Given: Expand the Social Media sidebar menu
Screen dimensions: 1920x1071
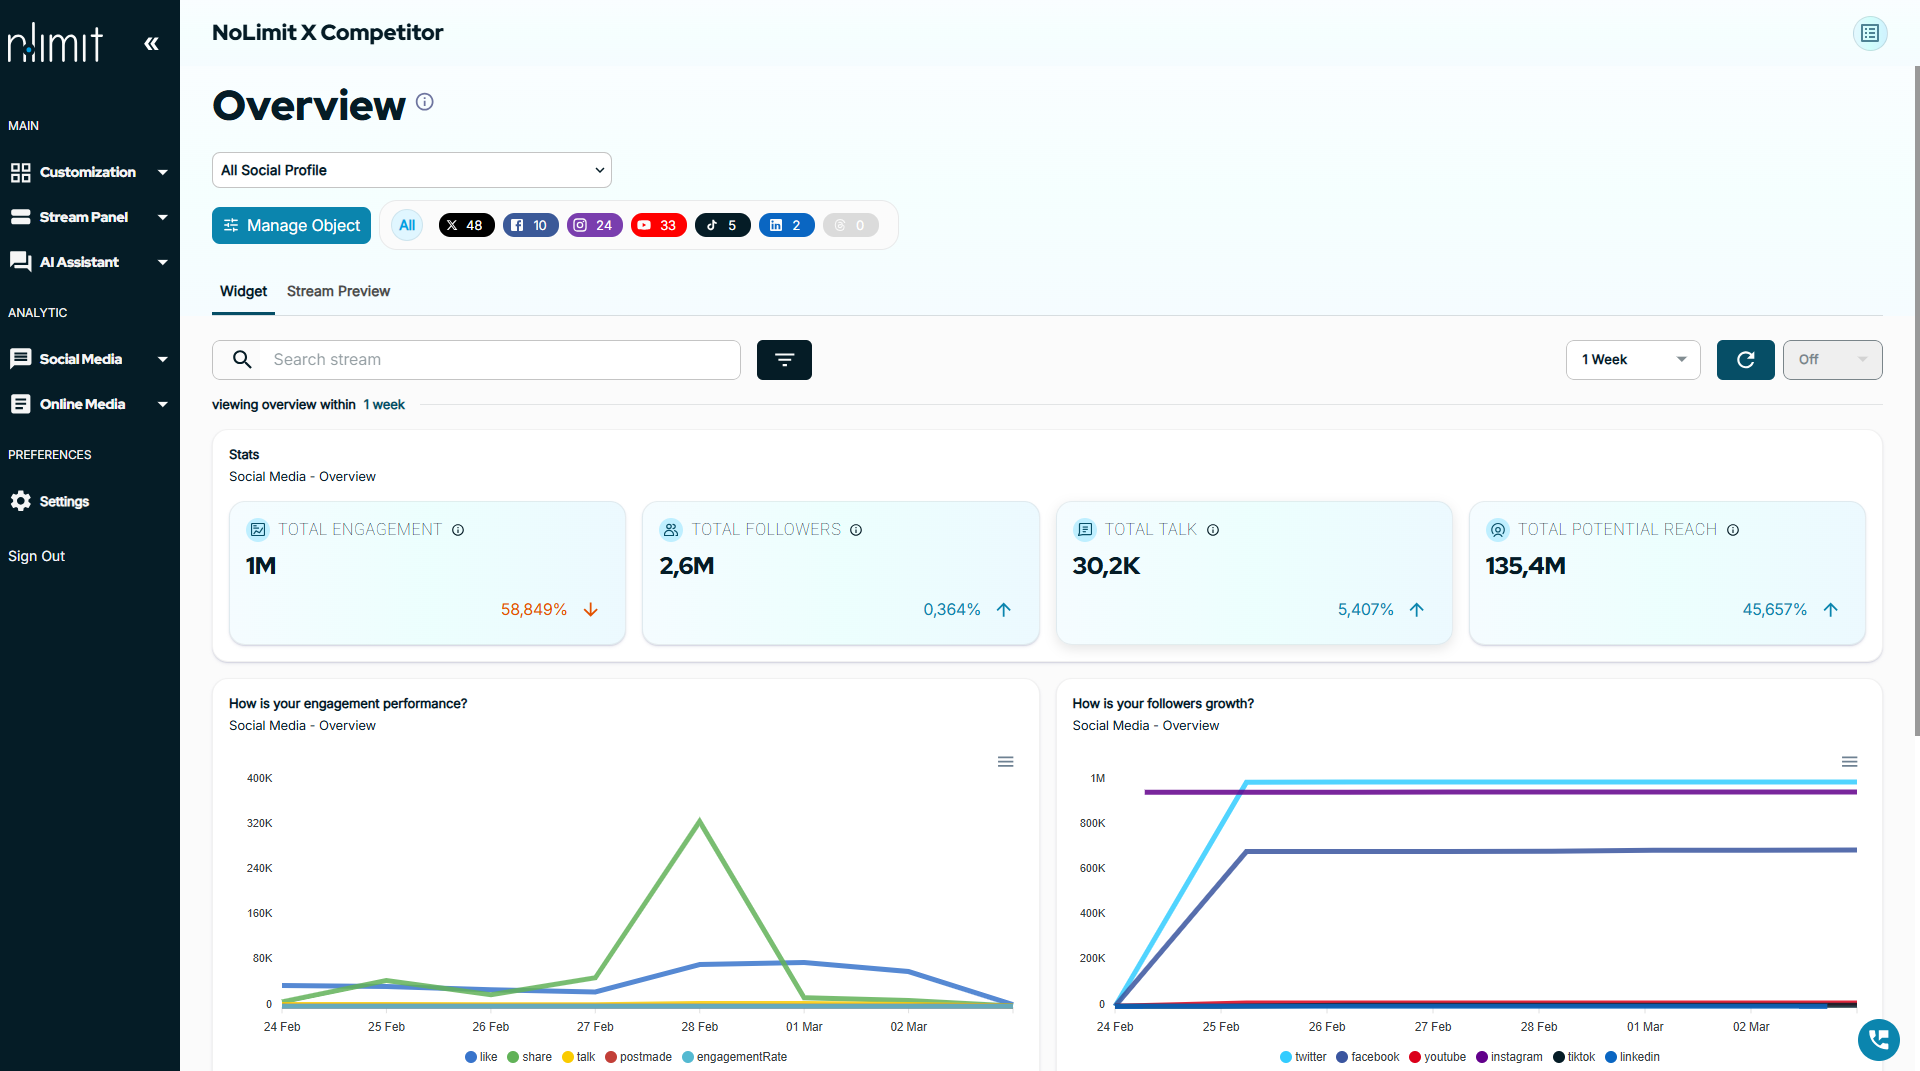Looking at the screenshot, I should pyautogui.click(x=89, y=359).
